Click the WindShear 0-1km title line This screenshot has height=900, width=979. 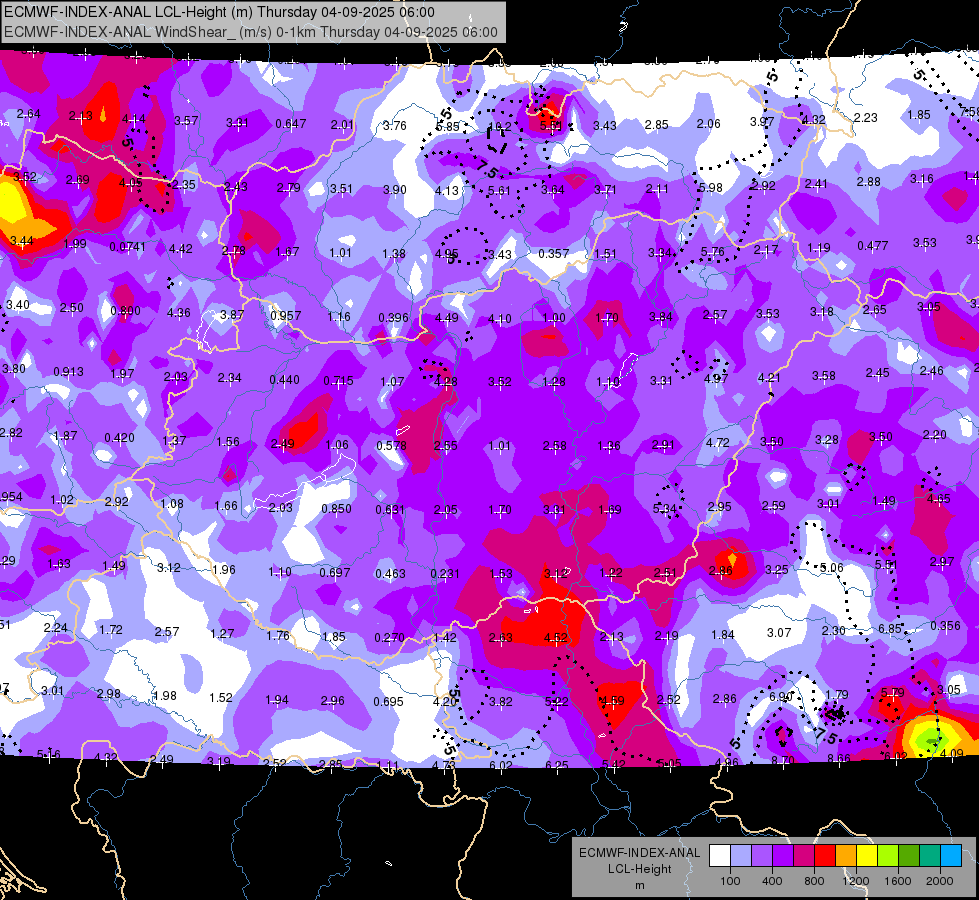click(251, 32)
